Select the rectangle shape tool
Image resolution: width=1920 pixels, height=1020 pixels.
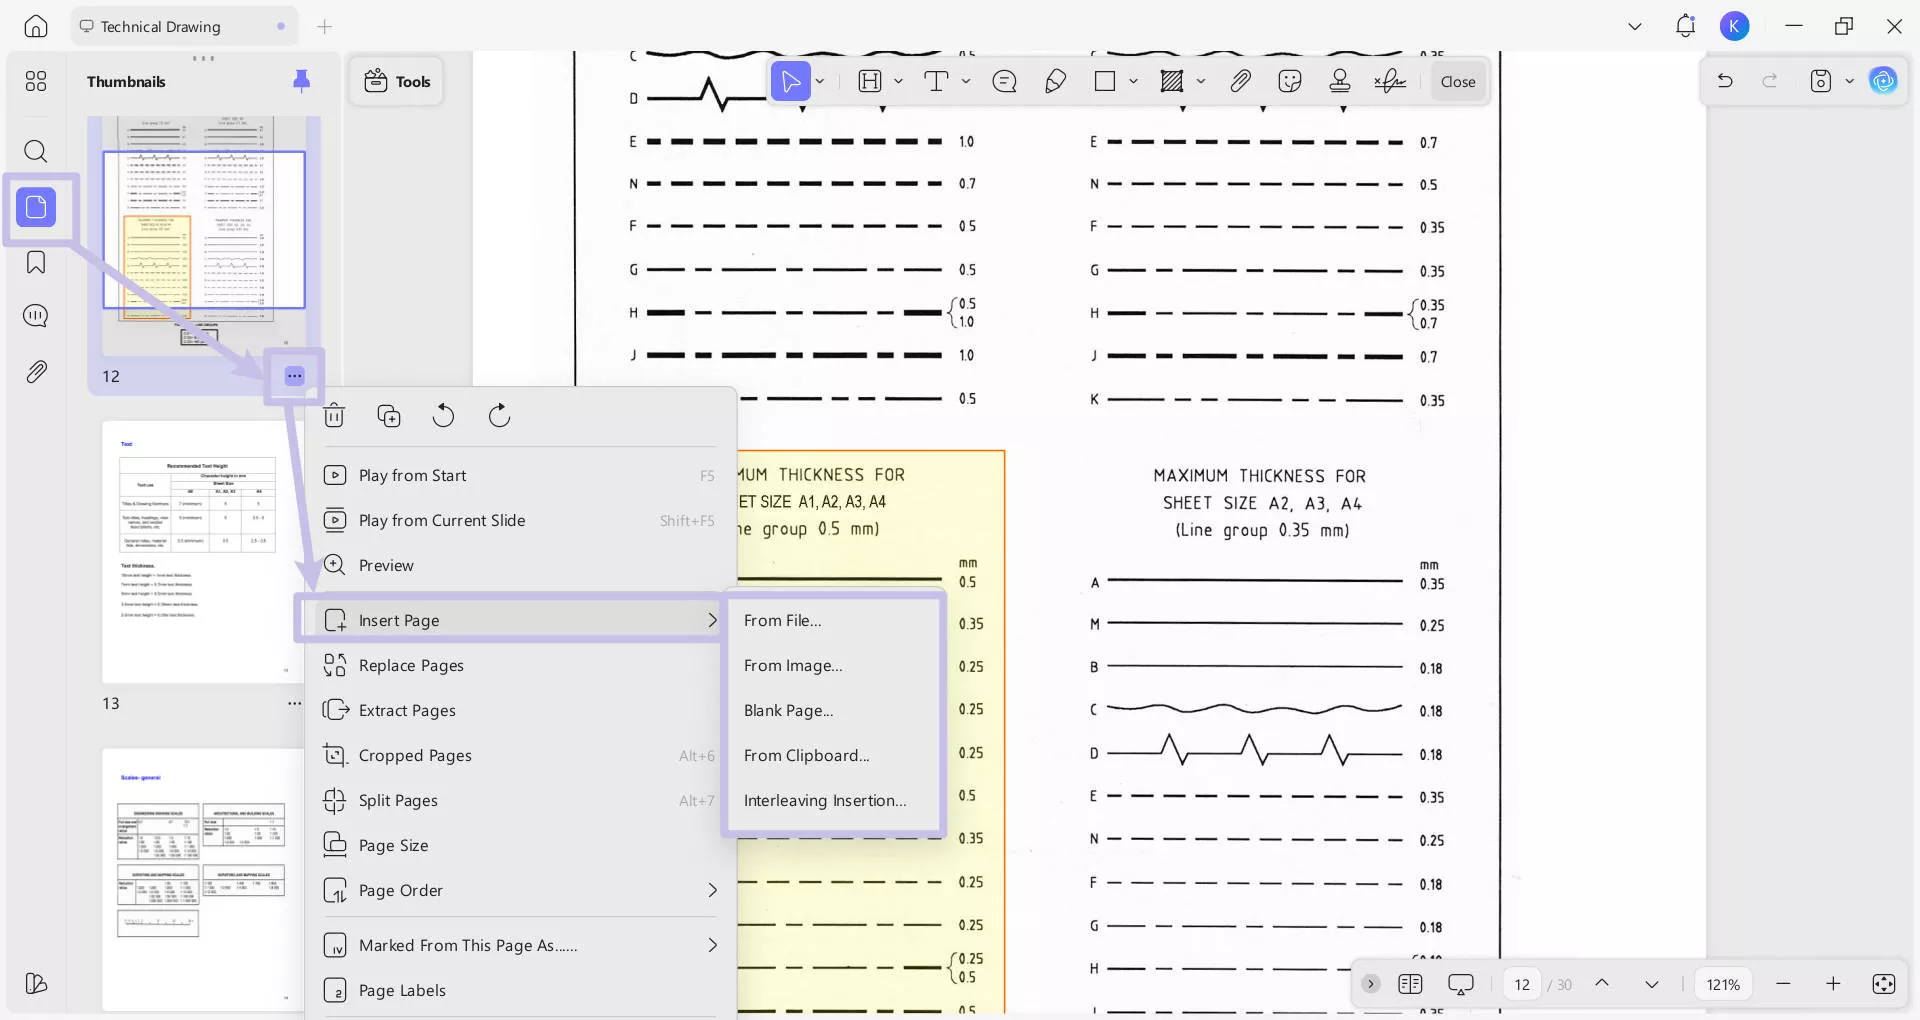coord(1105,81)
